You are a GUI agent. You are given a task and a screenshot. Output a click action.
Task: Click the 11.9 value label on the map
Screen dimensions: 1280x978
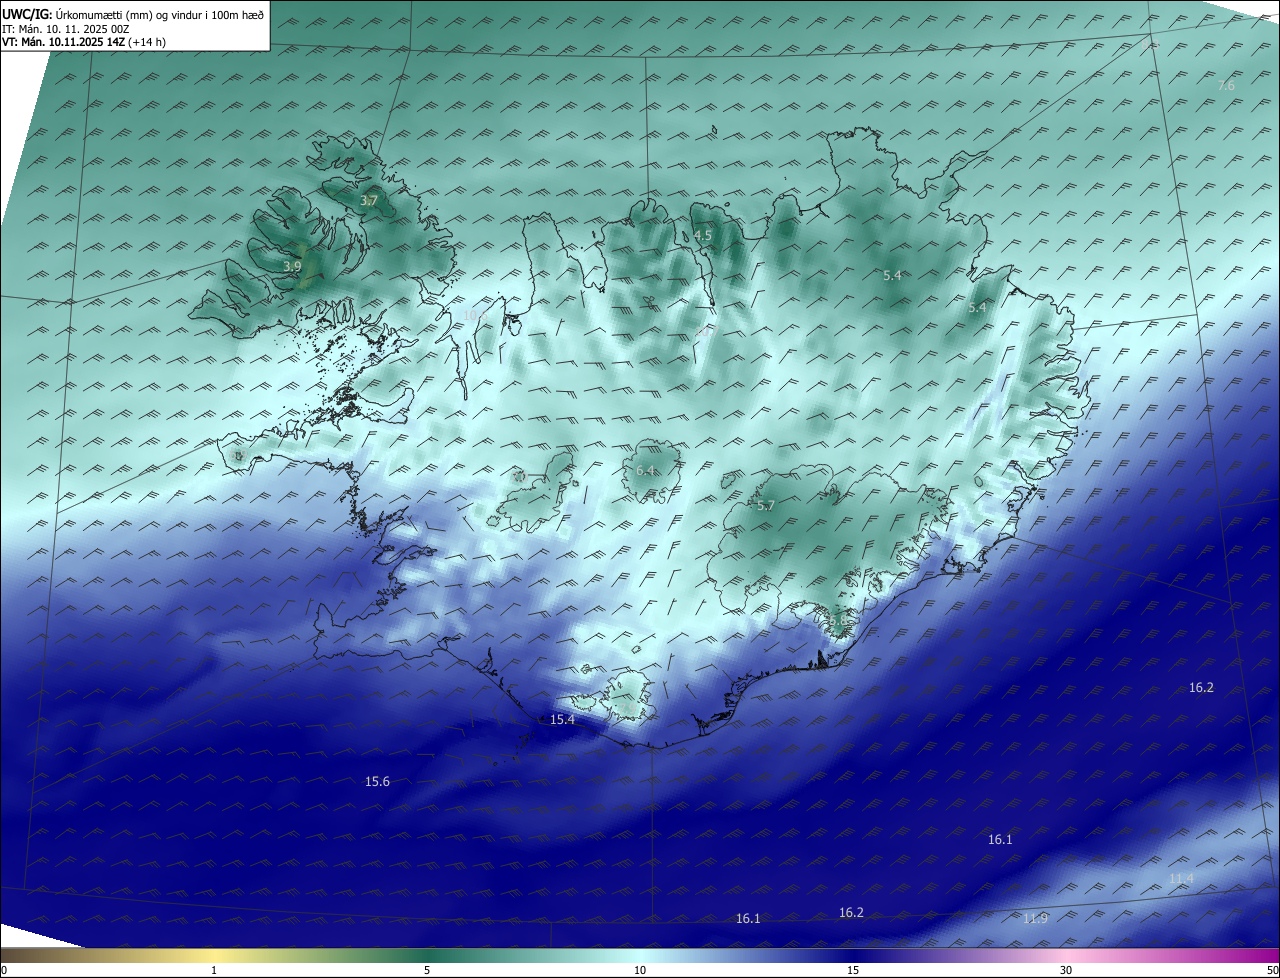pyautogui.click(x=1036, y=919)
